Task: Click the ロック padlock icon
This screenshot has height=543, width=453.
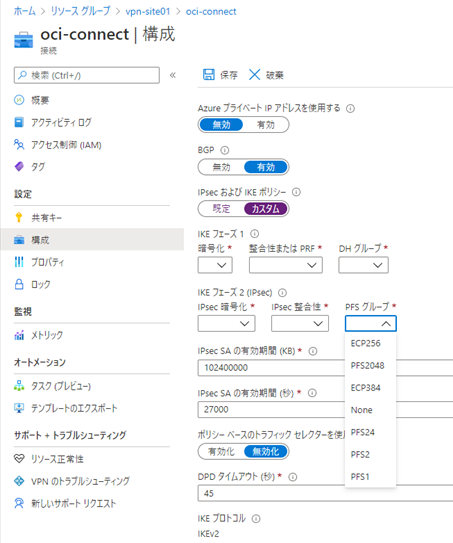Action: pyautogui.click(x=19, y=284)
